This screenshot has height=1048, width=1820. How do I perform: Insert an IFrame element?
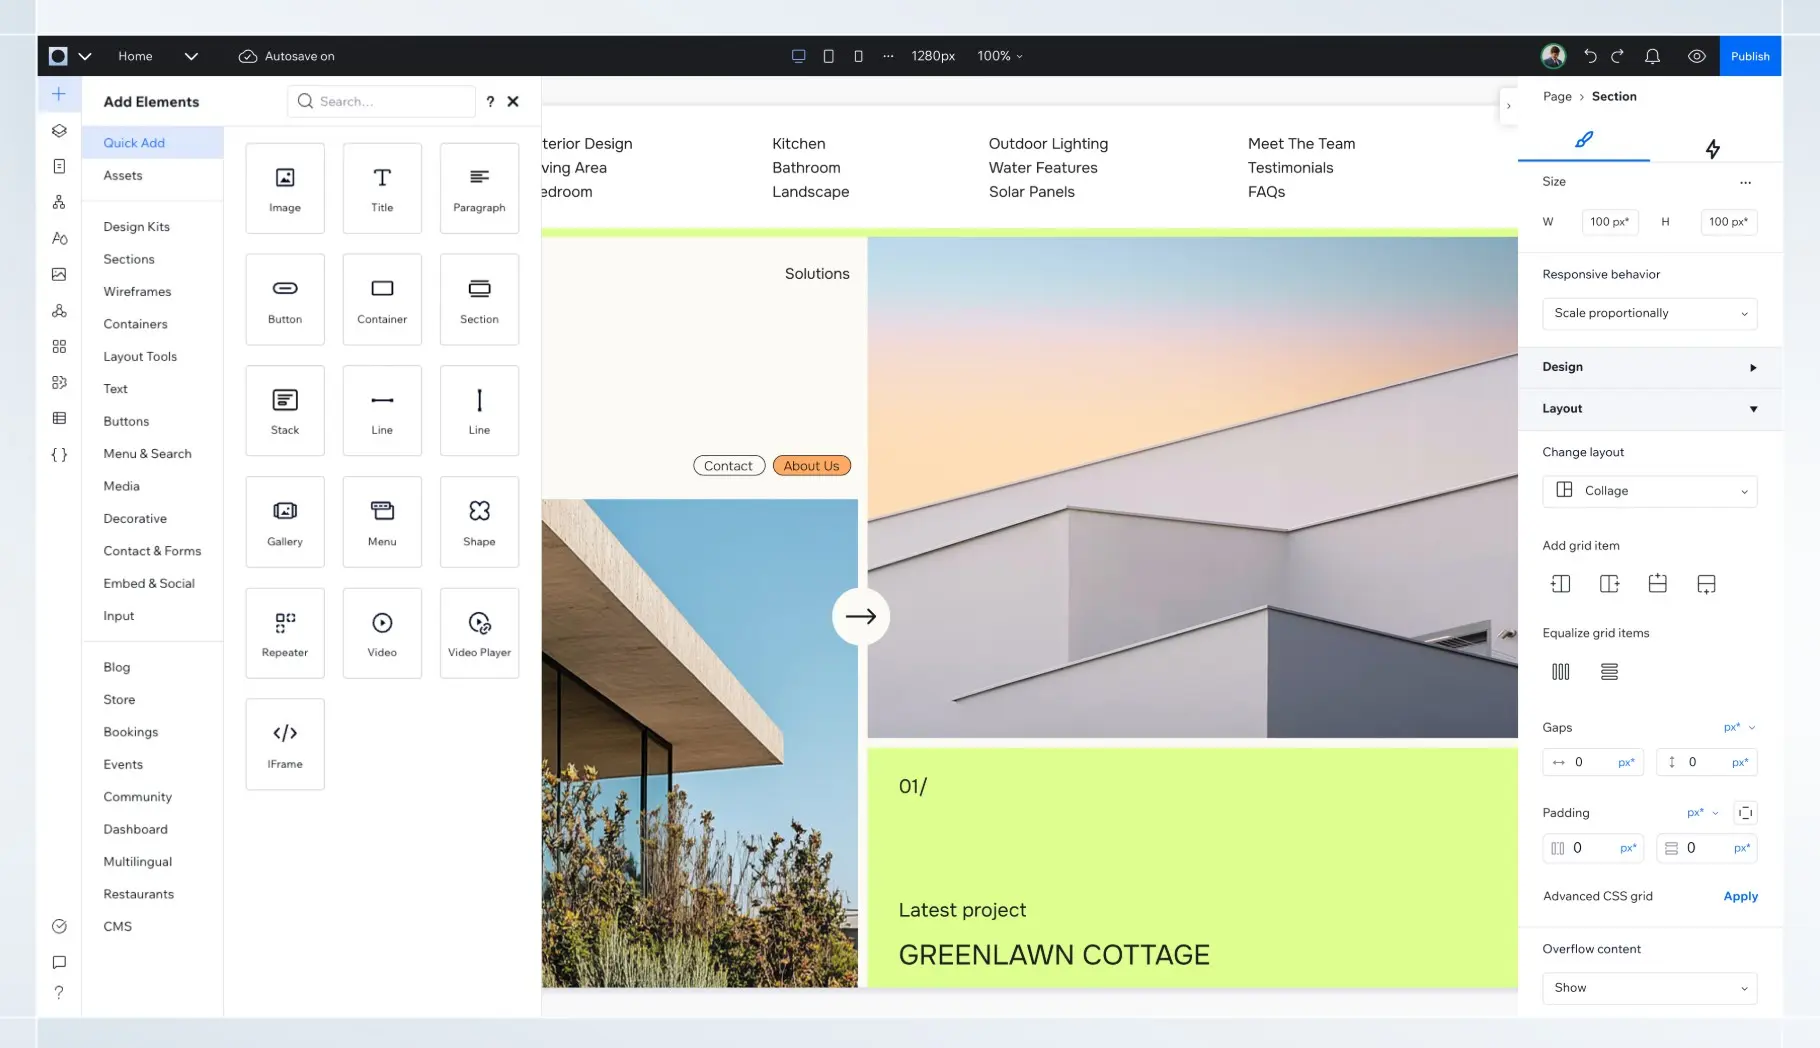(x=285, y=744)
